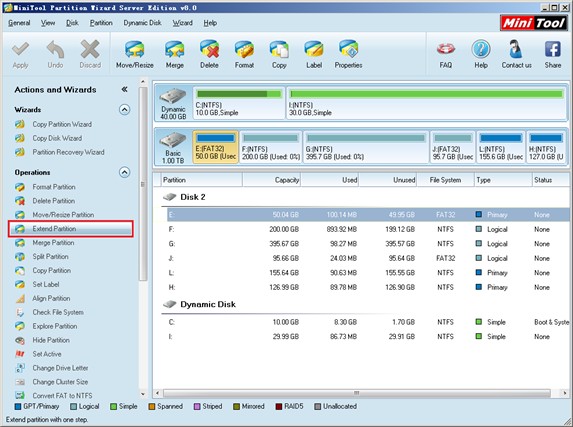Select G: partition block in disk map

366,147
